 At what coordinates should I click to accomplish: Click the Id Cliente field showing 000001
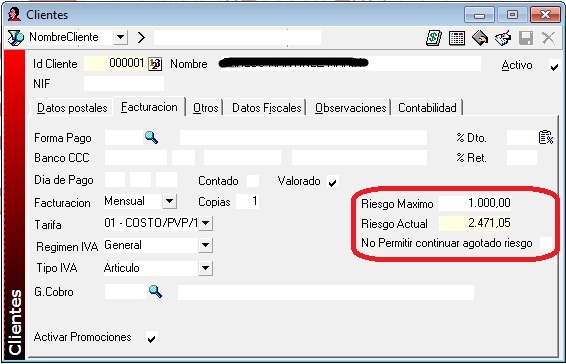click(x=115, y=64)
